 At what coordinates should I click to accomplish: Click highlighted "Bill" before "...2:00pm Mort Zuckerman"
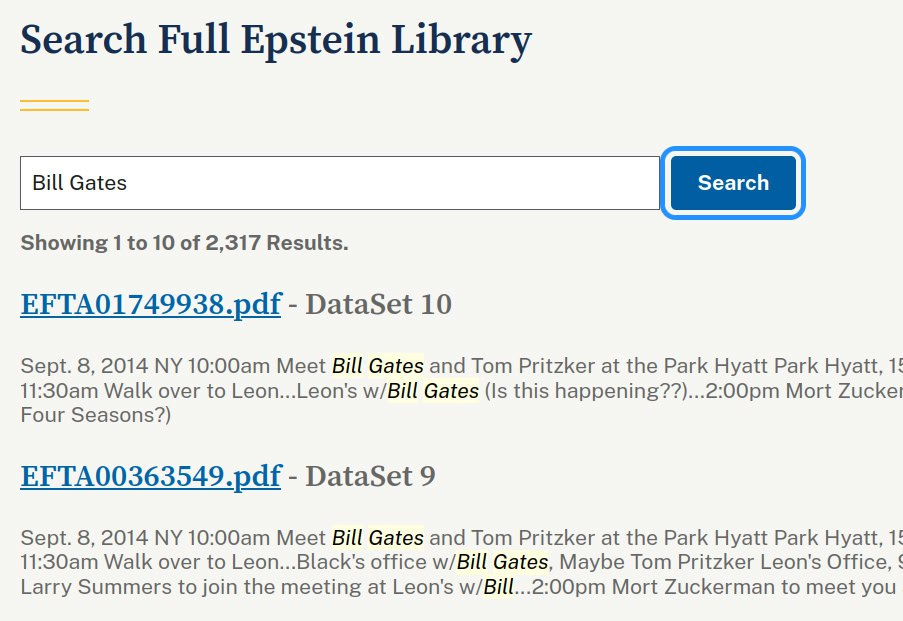(x=498, y=587)
